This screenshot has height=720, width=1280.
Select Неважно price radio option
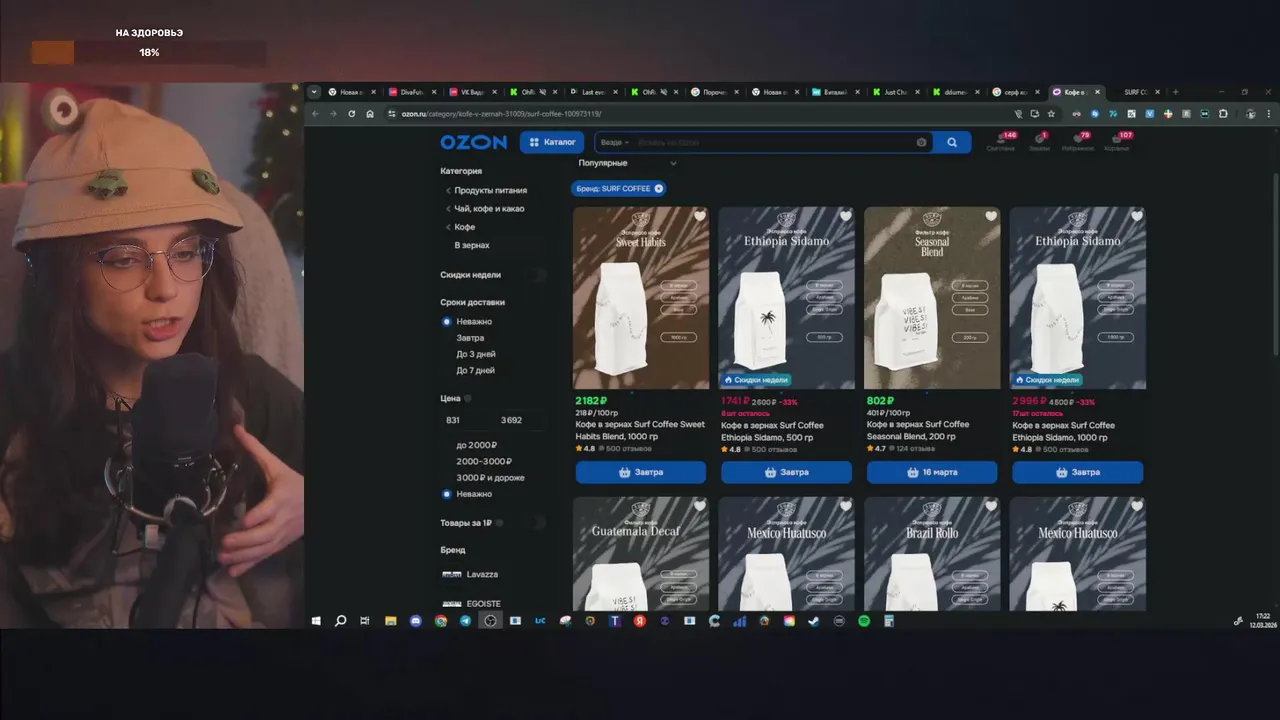(447, 494)
